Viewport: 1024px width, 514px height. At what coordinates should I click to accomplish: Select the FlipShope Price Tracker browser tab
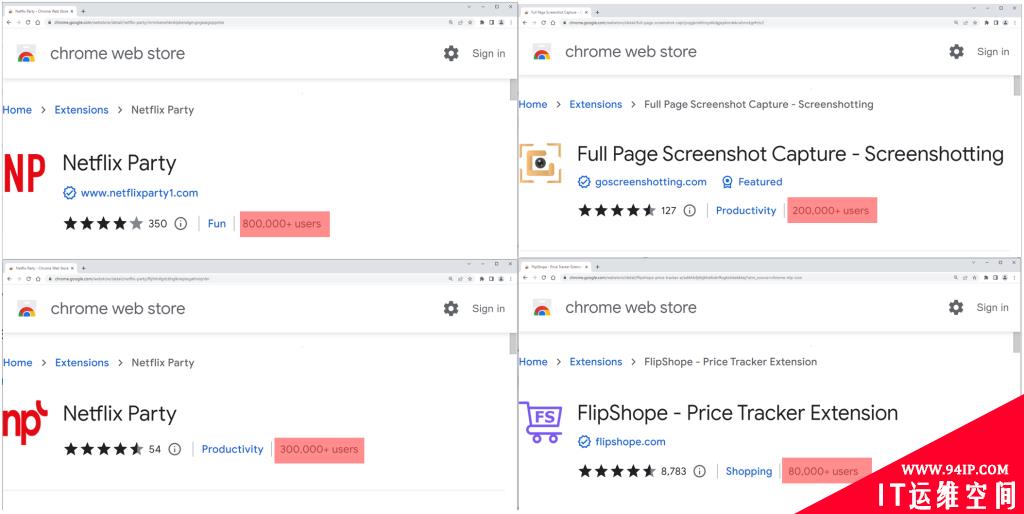(x=556, y=266)
